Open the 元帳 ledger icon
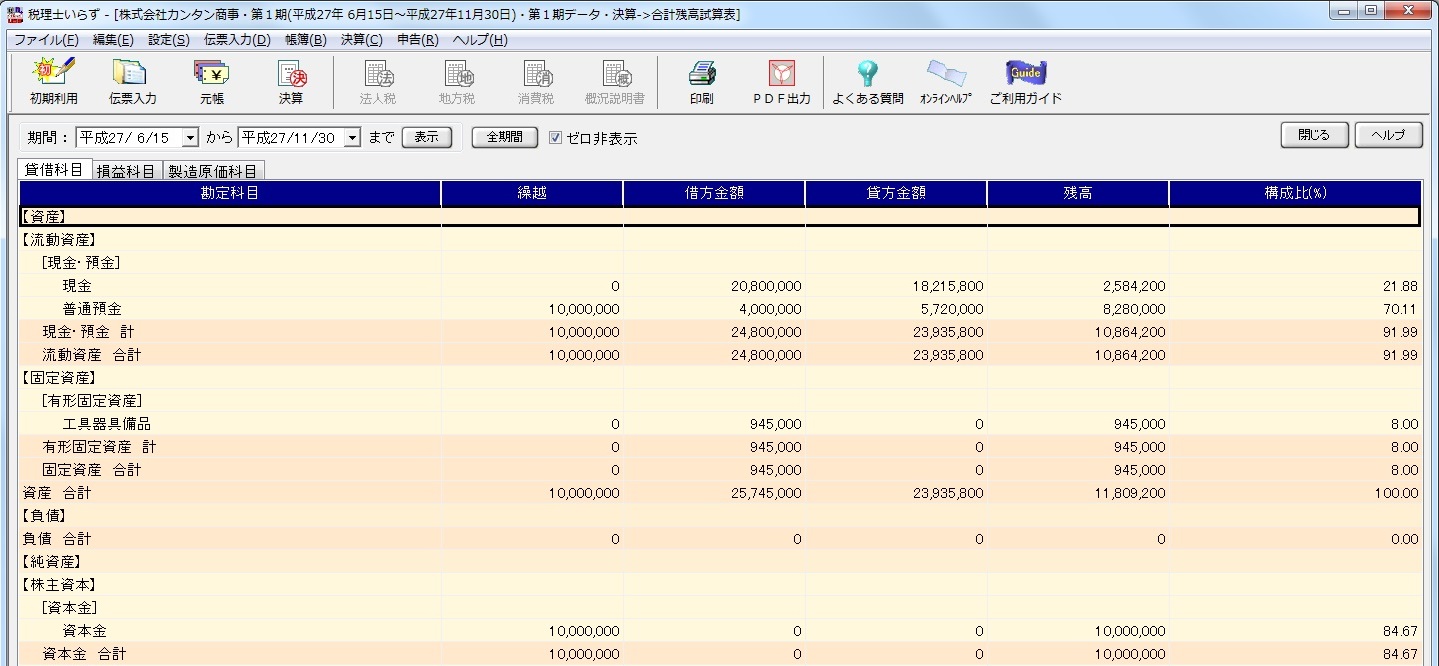Viewport: 1439px width, 666px height. 211,81
